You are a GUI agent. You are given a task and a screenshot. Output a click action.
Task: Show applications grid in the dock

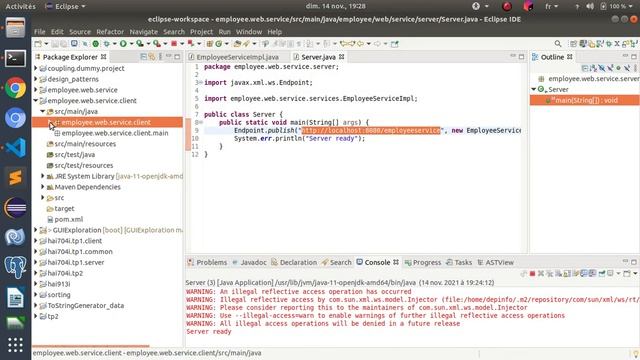point(16,345)
